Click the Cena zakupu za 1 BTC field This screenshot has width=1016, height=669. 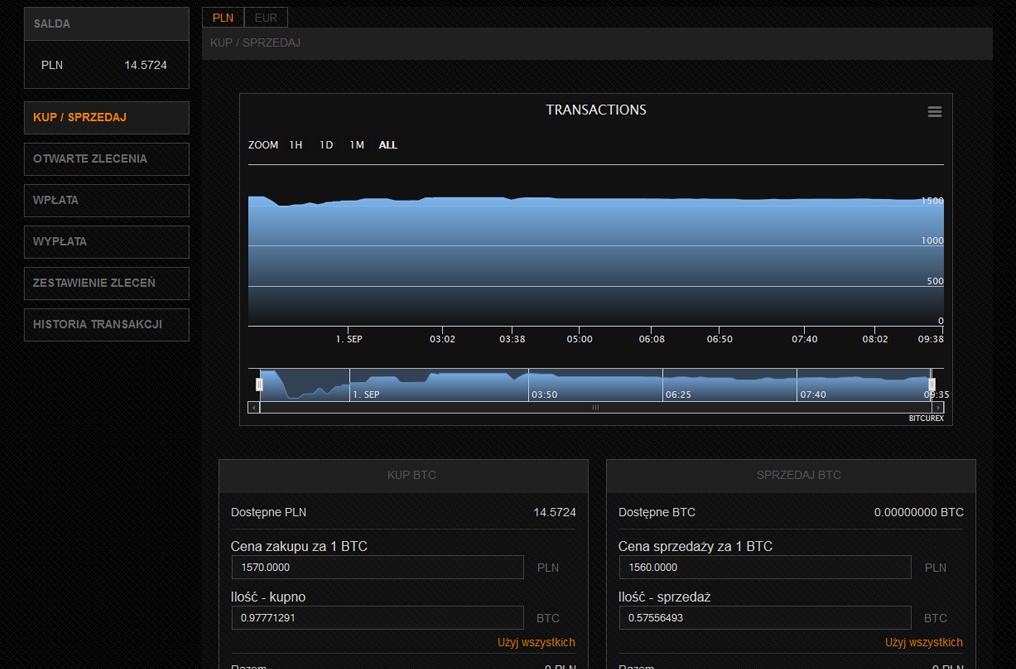377,567
